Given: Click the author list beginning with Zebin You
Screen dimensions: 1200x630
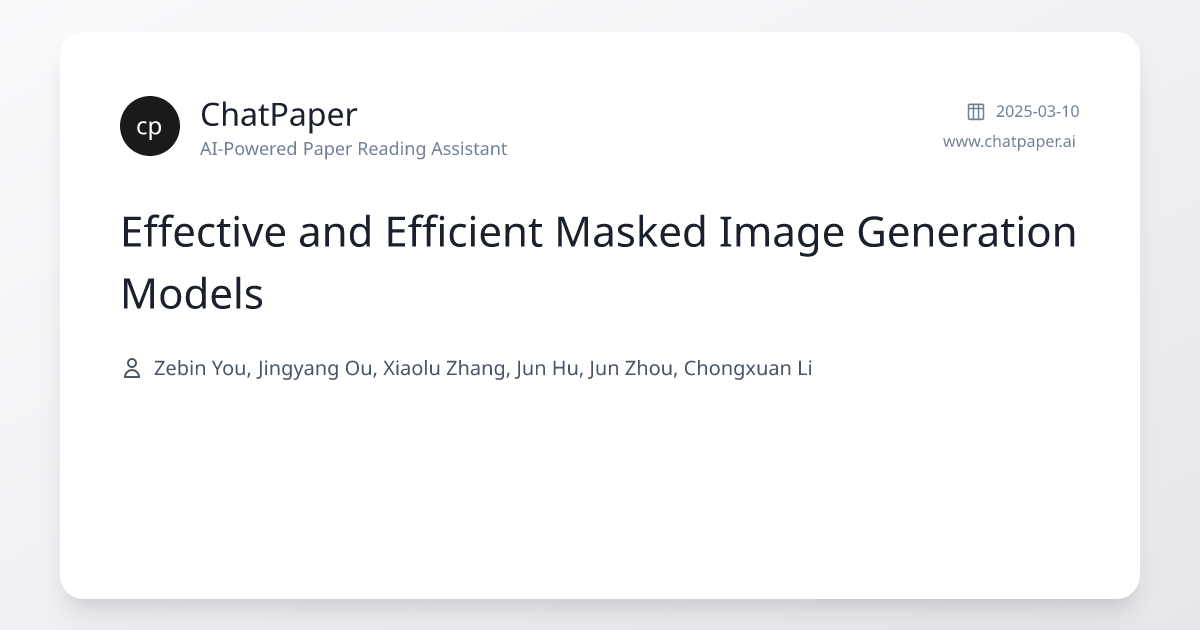Looking at the screenshot, I should [483, 368].
